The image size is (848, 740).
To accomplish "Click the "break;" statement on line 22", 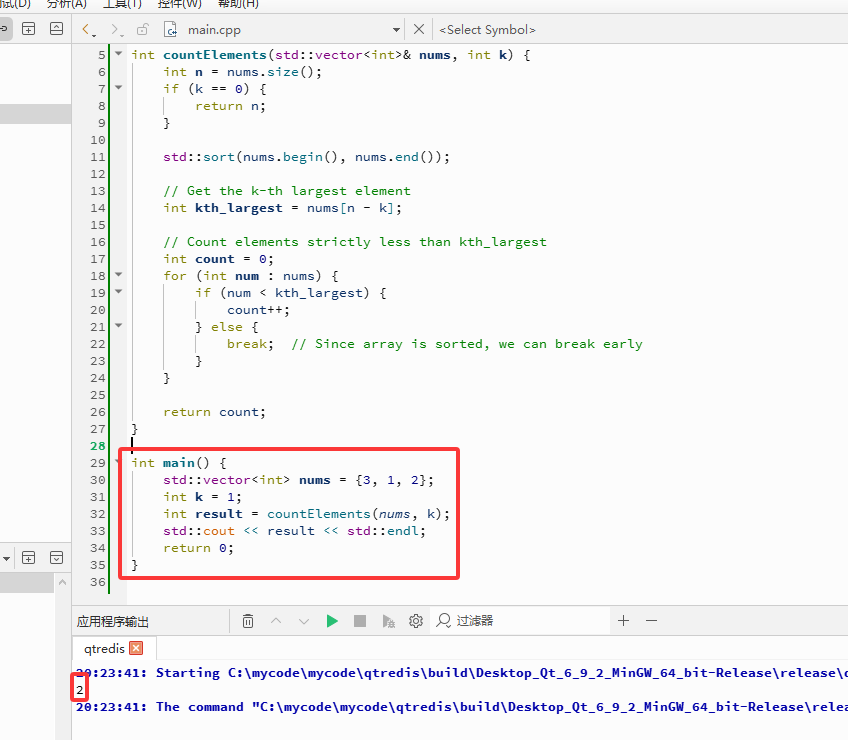I will coord(250,344).
